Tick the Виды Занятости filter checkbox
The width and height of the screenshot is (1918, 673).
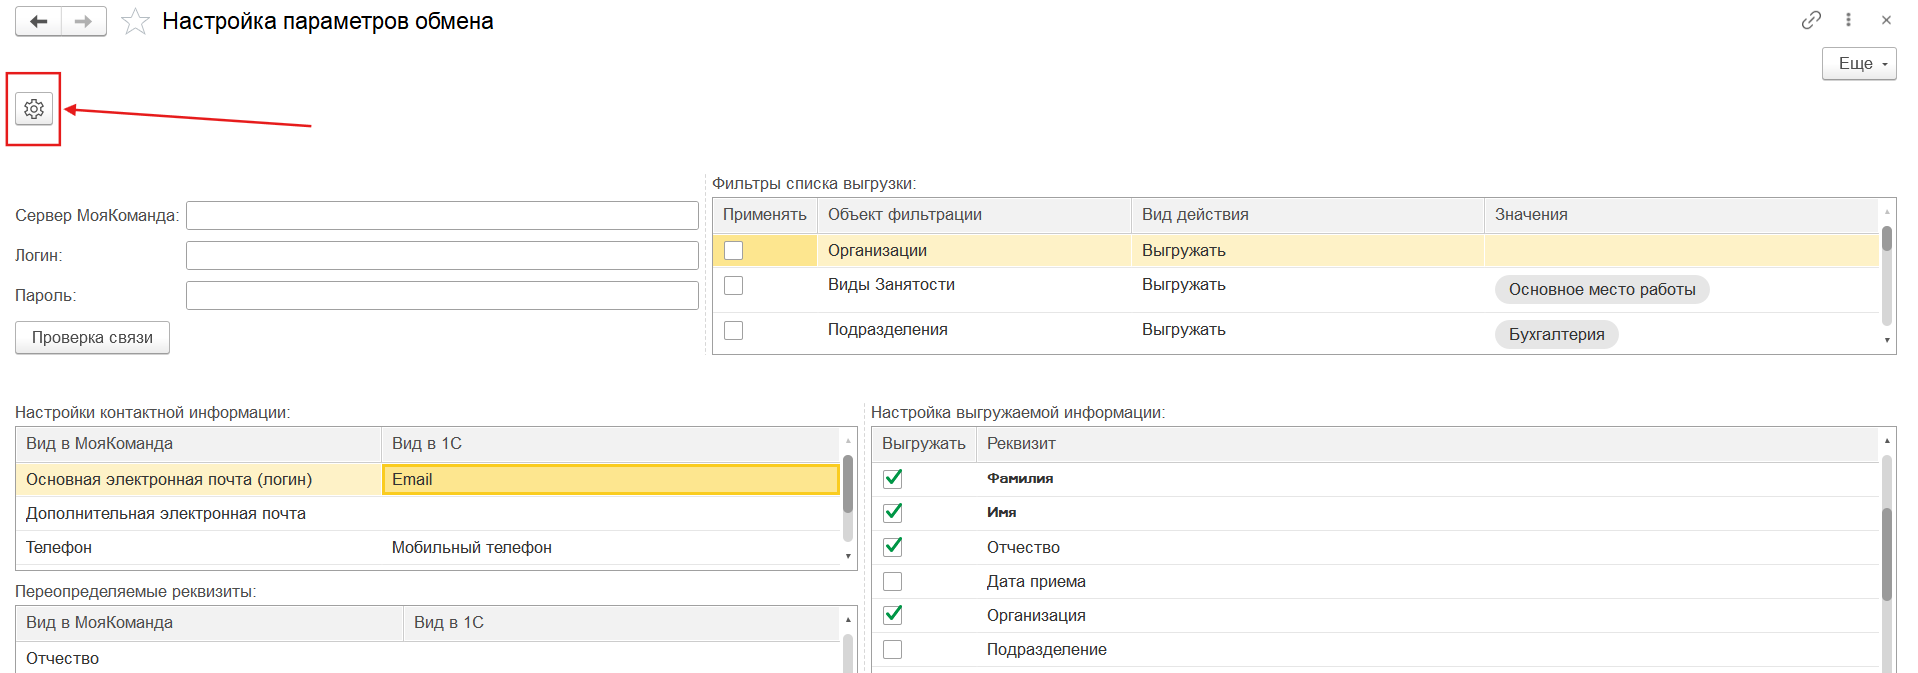pyautogui.click(x=733, y=285)
